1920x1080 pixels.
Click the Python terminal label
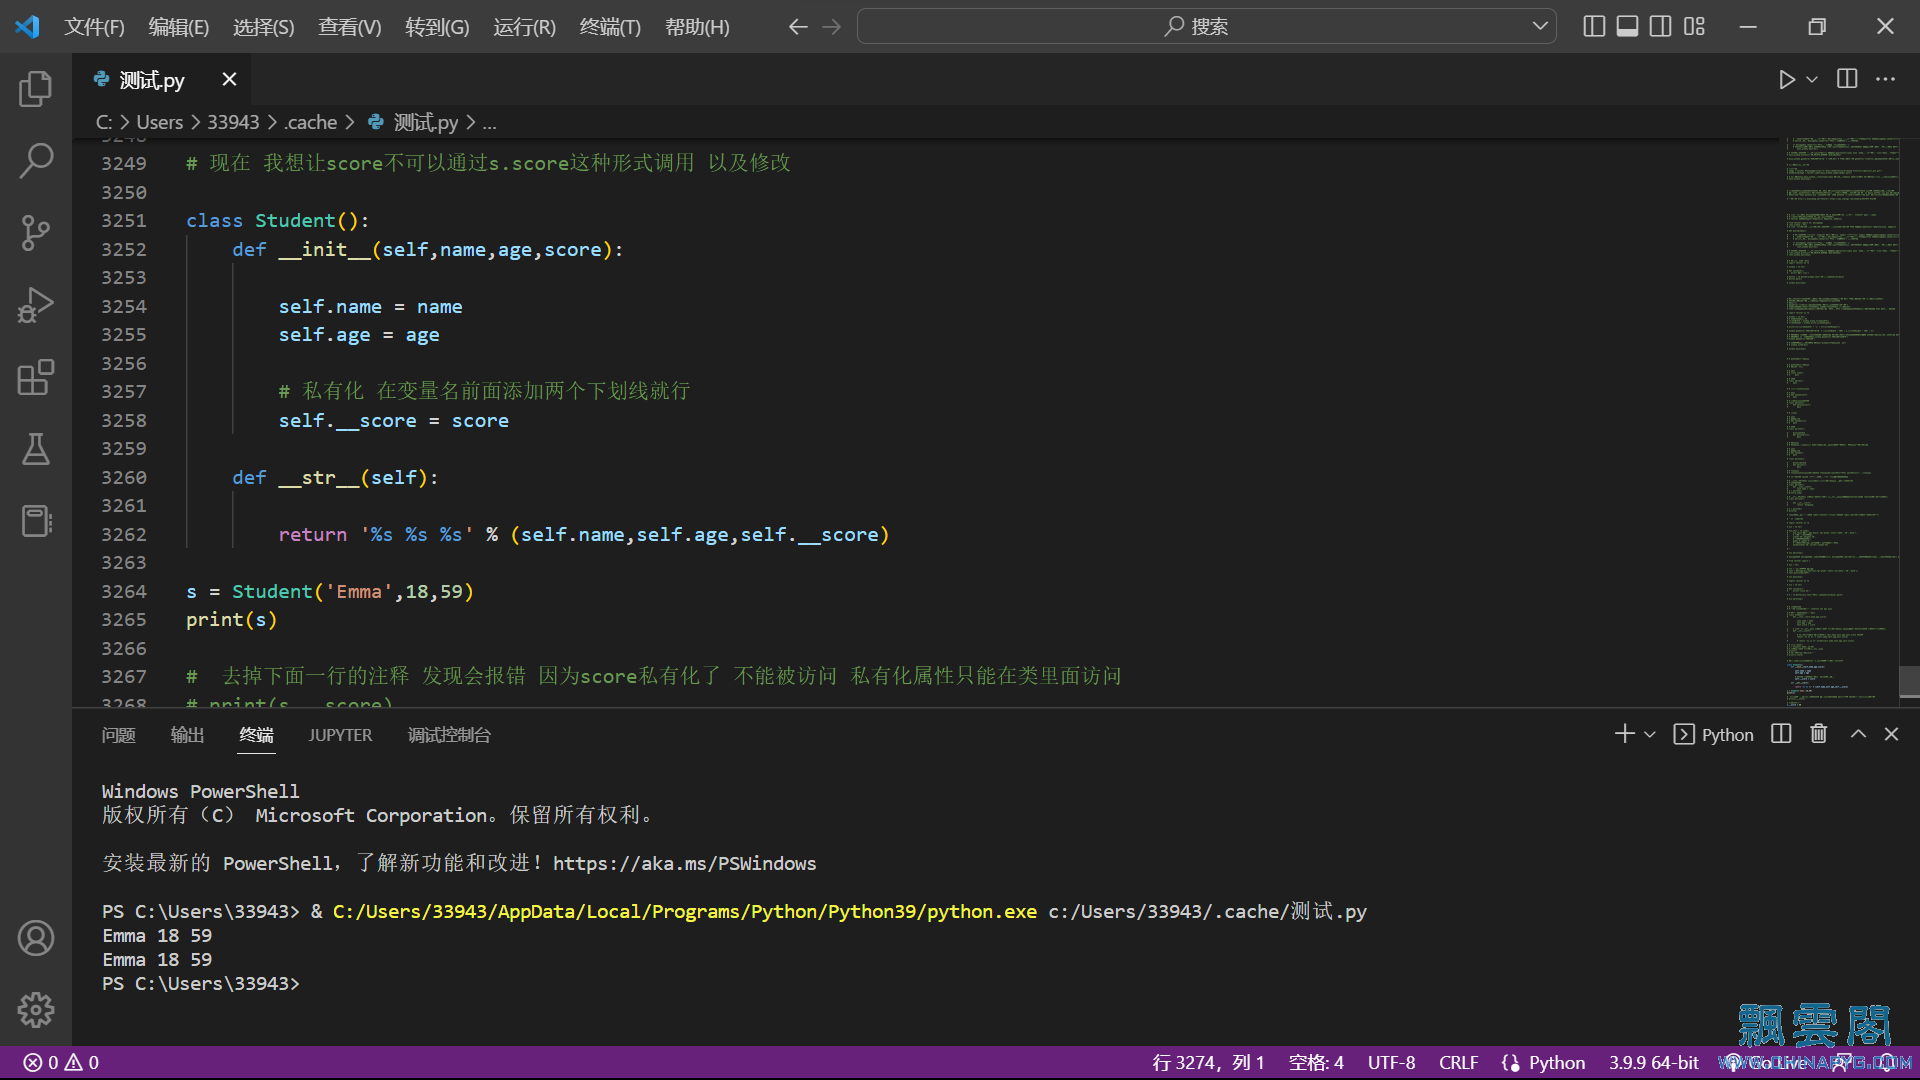[x=1713, y=734]
